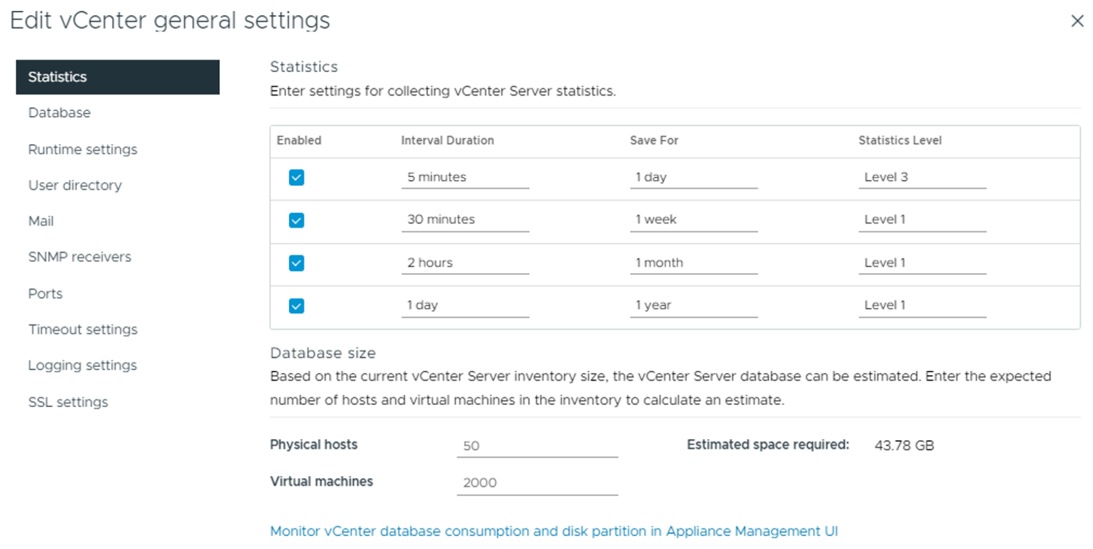Viewport: 1093px width, 549px height.
Task: Select the Database settings section
Action: [59, 113]
